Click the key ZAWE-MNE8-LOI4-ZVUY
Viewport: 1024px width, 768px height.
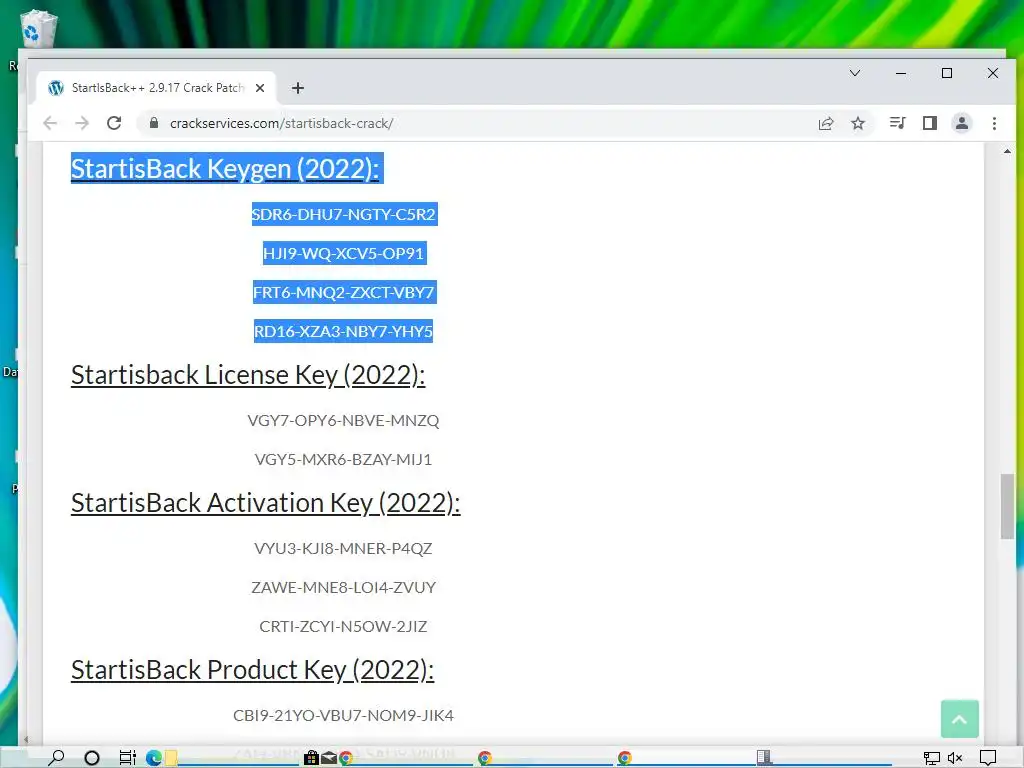(344, 588)
